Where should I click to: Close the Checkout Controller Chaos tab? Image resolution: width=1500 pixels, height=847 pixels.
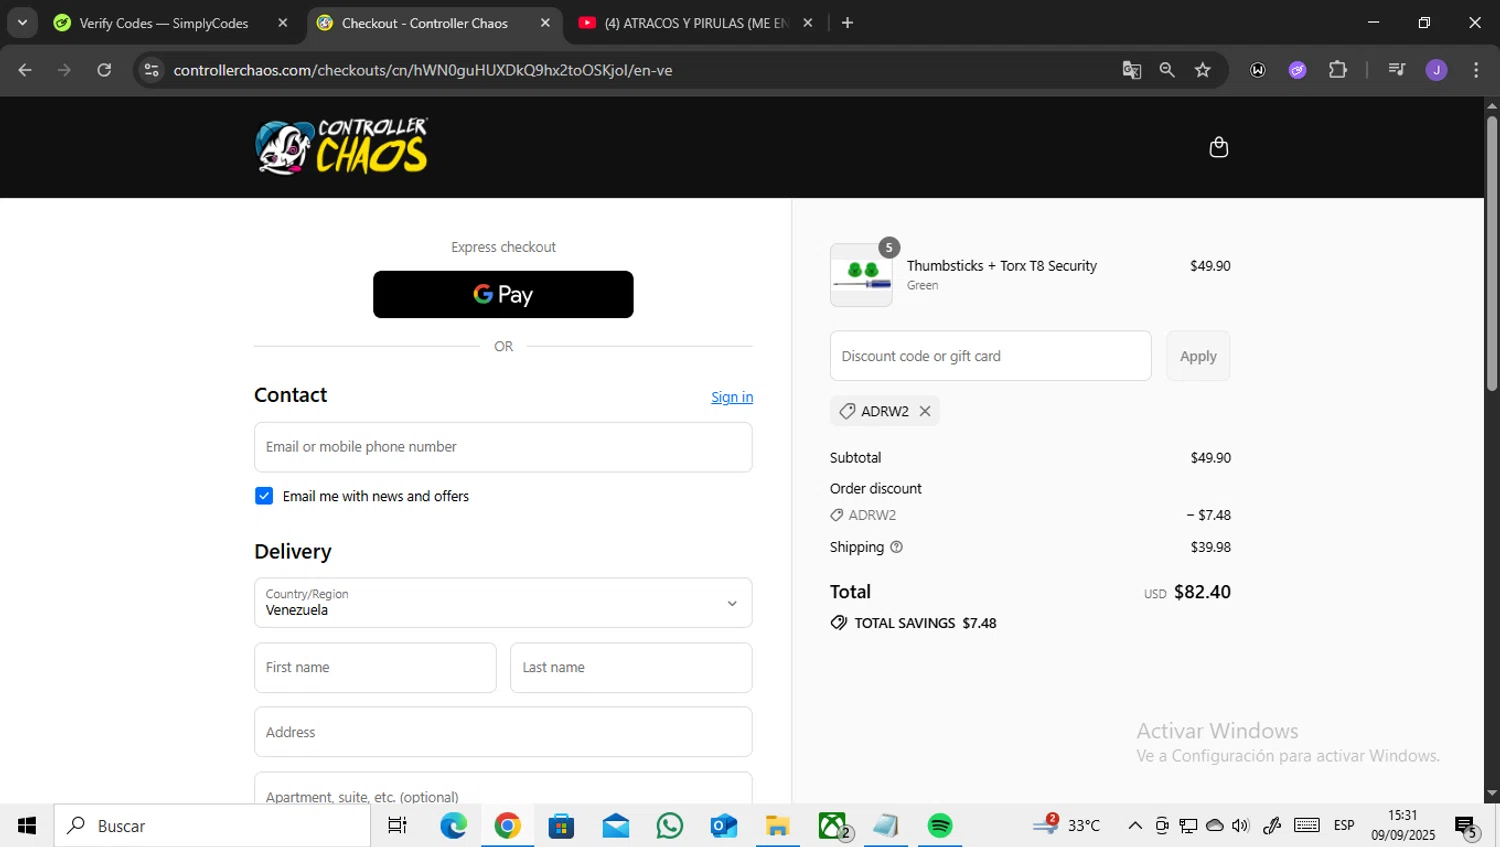[x=545, y=22]
